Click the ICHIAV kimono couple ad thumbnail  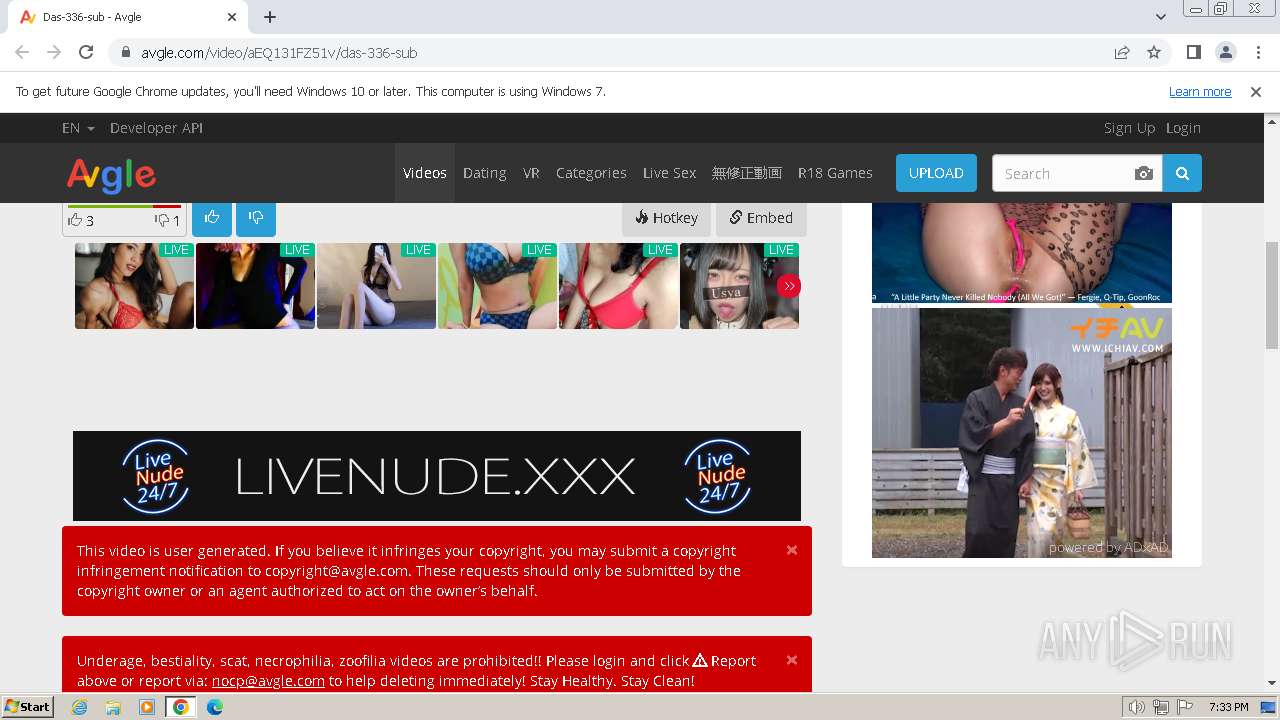1021,433
